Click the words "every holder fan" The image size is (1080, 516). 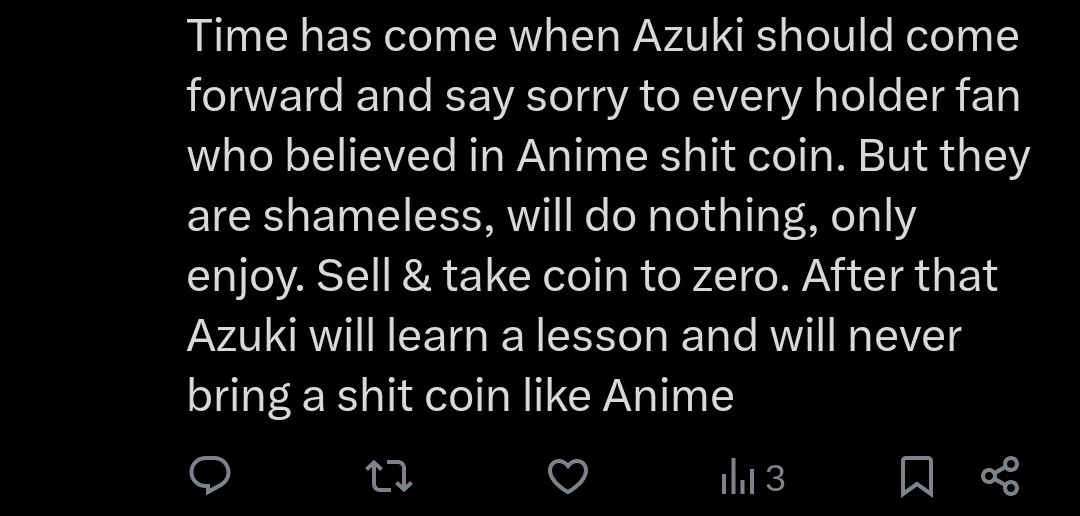click(x=855, y=96)
